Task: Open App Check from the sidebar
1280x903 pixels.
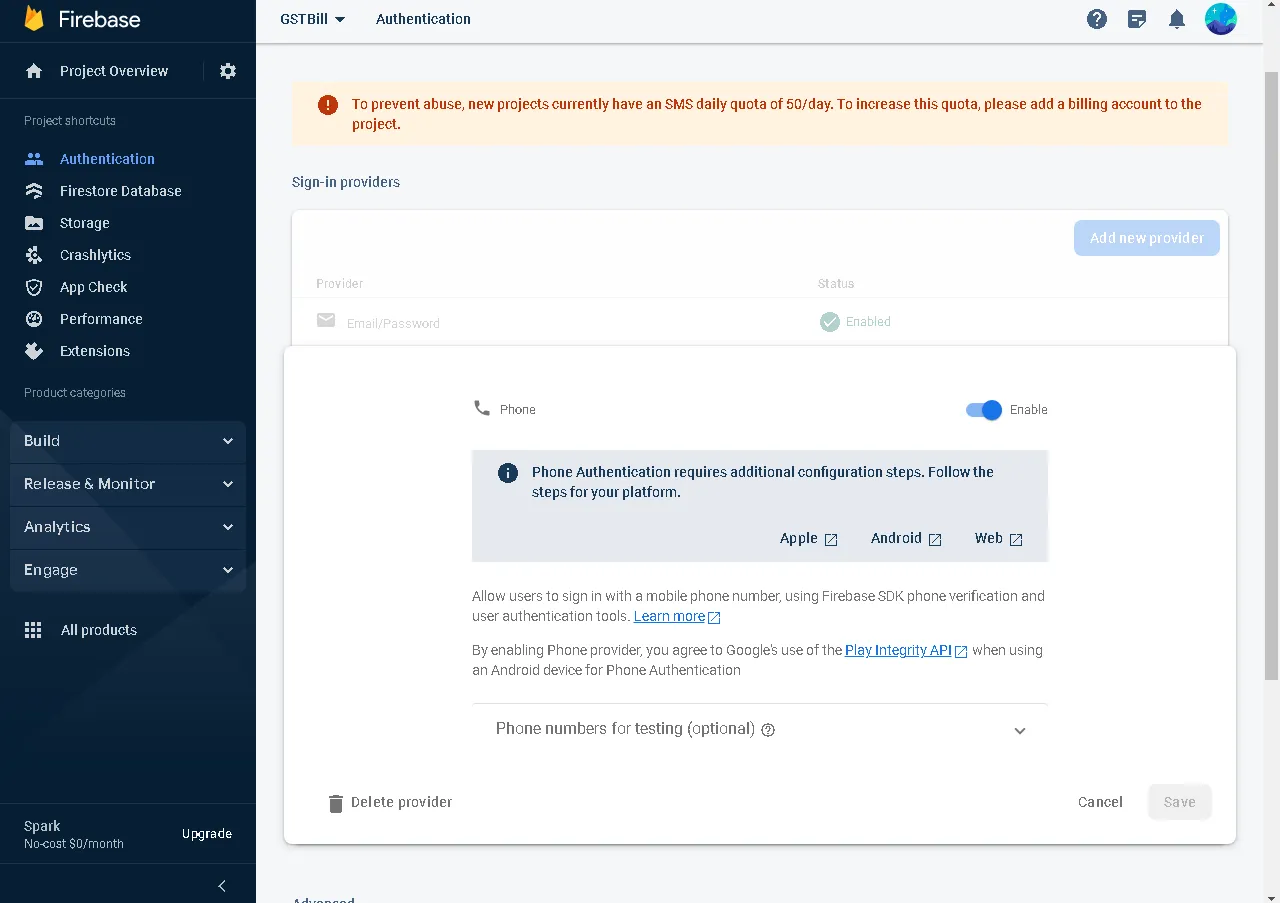Action: [94, 287]
